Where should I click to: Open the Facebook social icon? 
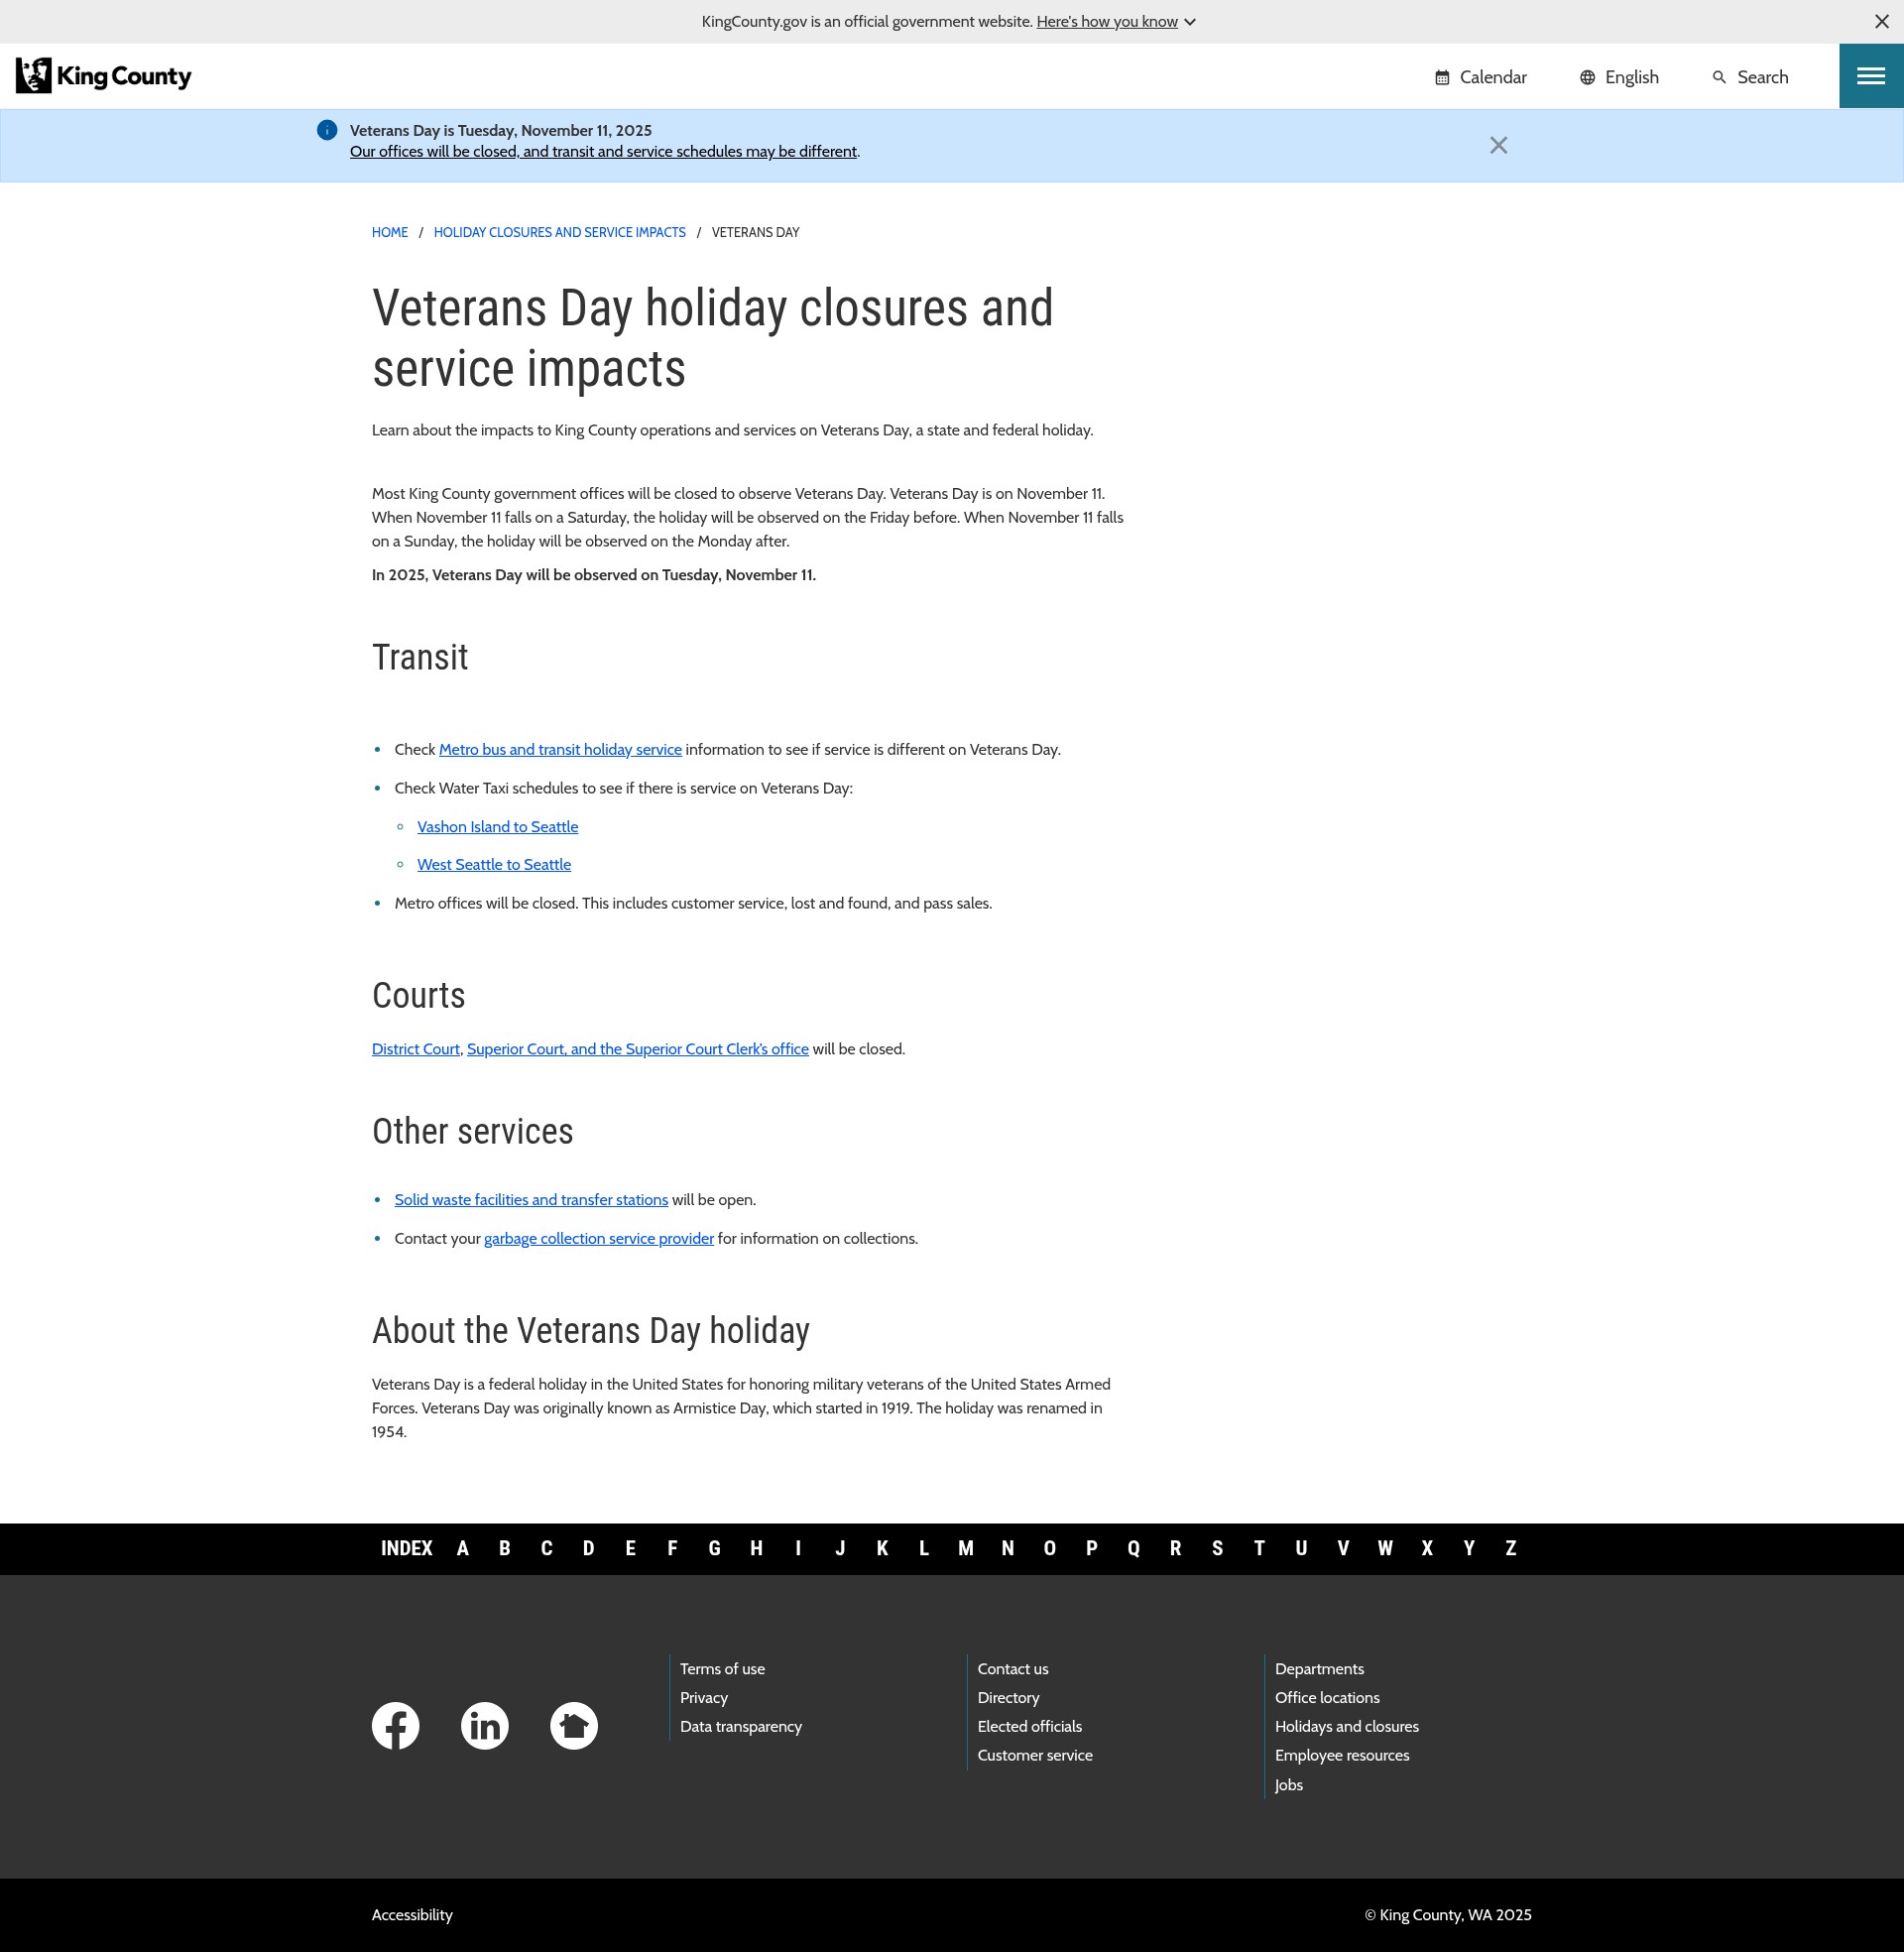pos(396,1725)
